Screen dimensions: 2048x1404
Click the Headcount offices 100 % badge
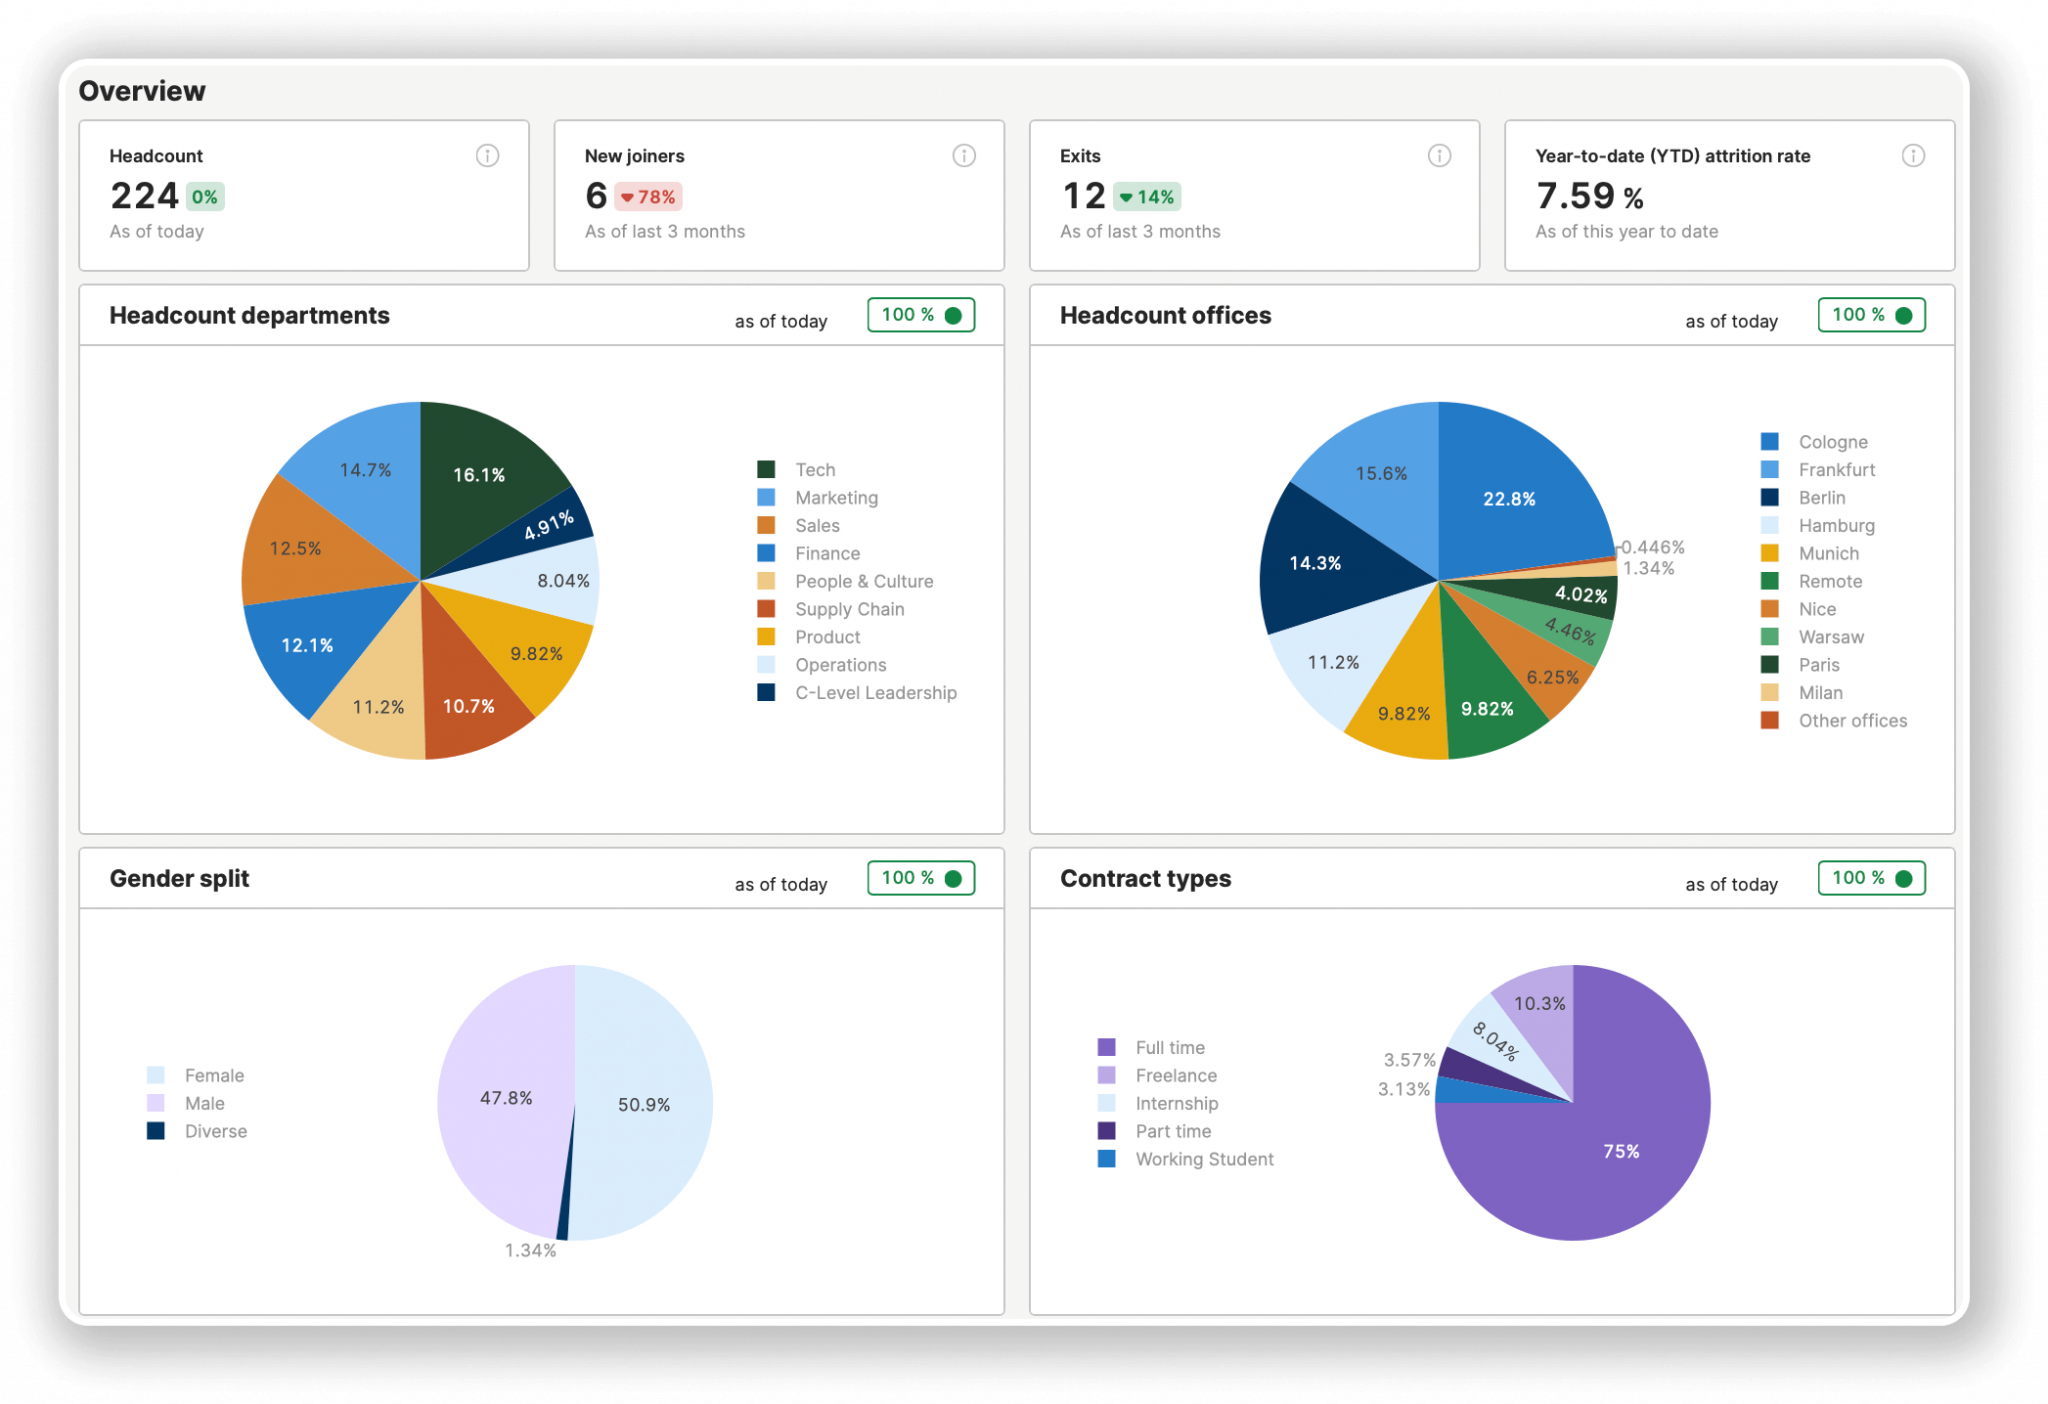(1871, 315)
